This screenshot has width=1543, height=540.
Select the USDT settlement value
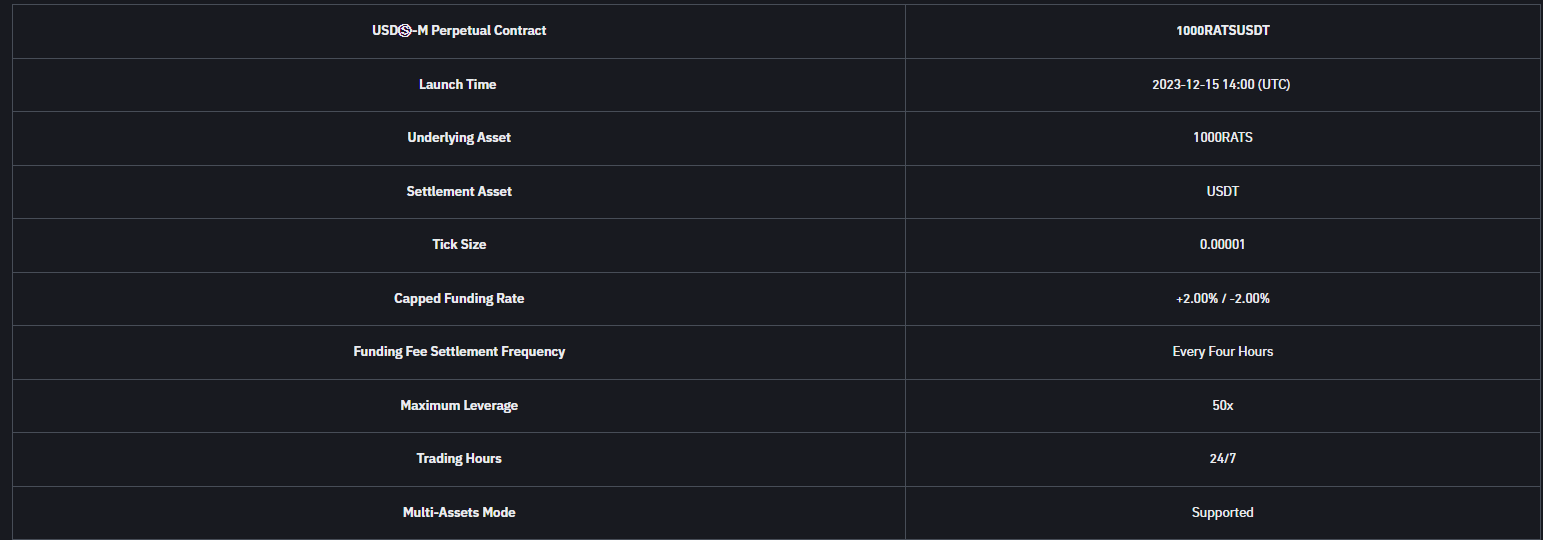[x=1222, y=191]
